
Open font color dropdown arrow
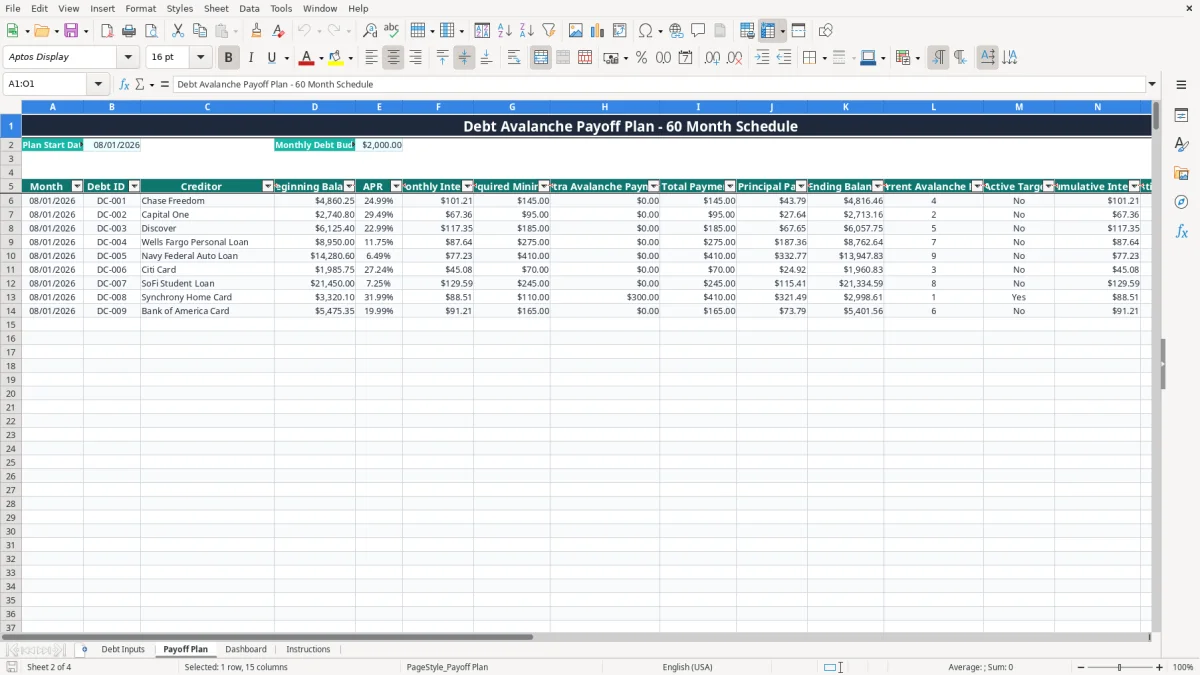[320, 58]
